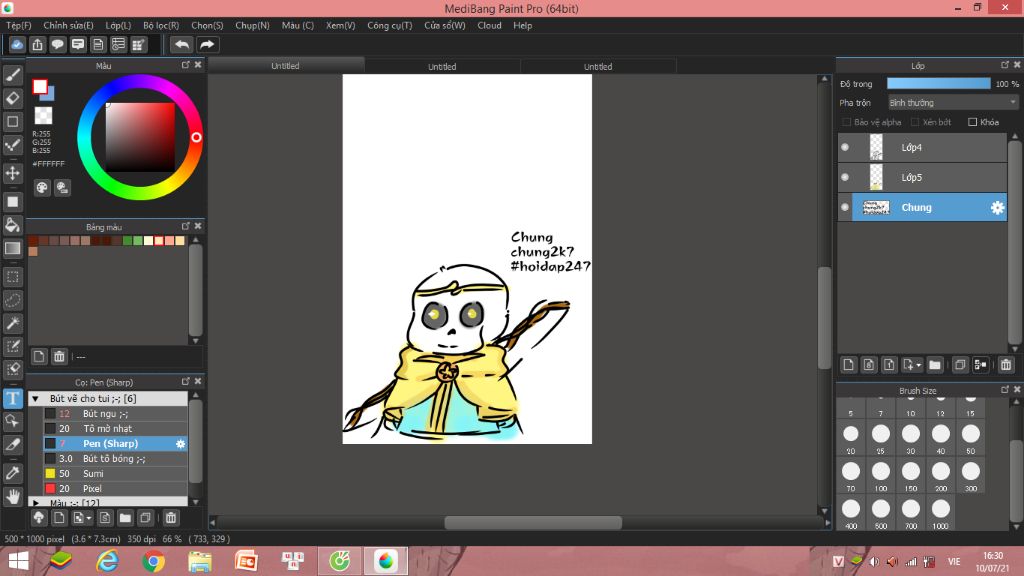Pick a green swatch in Bảng màu palette
This screenshot has height=576, width=1024.
click(127, 241)
